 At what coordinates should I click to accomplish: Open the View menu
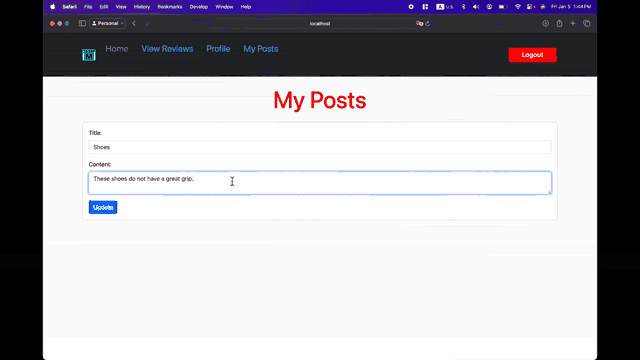point(121,7)
